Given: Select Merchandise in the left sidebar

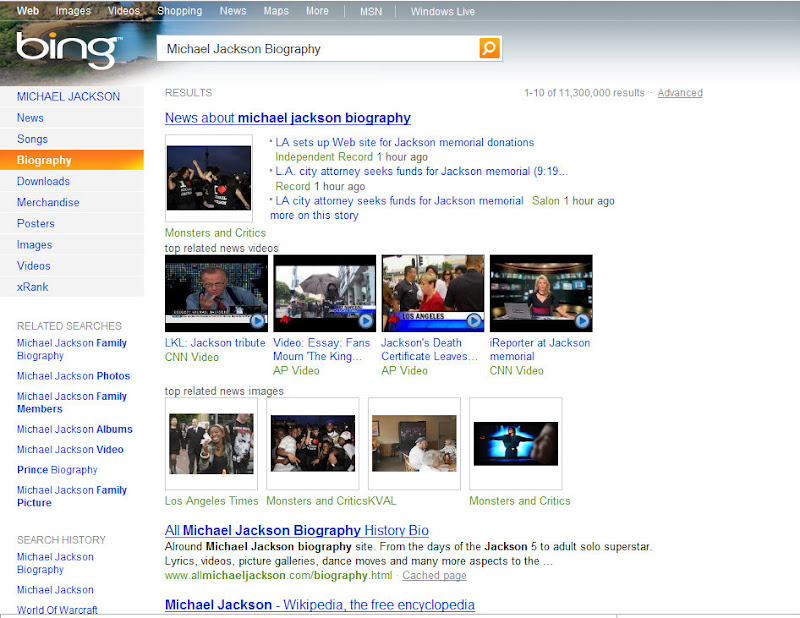Looking at the screenshot, I should tap(48, 202).
